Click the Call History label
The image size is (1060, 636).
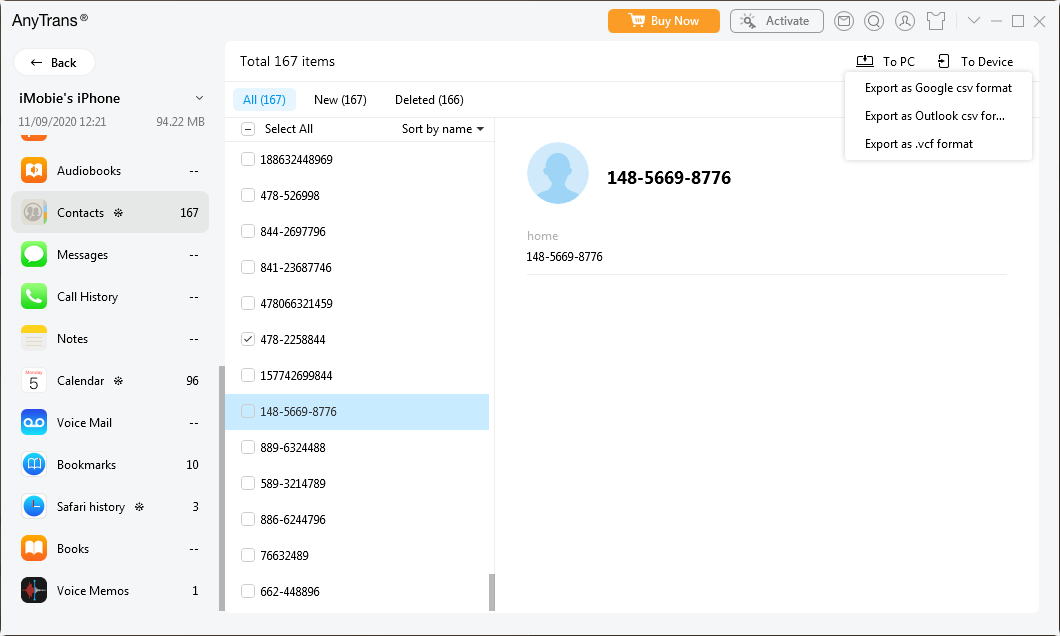(x=87, y=297)
